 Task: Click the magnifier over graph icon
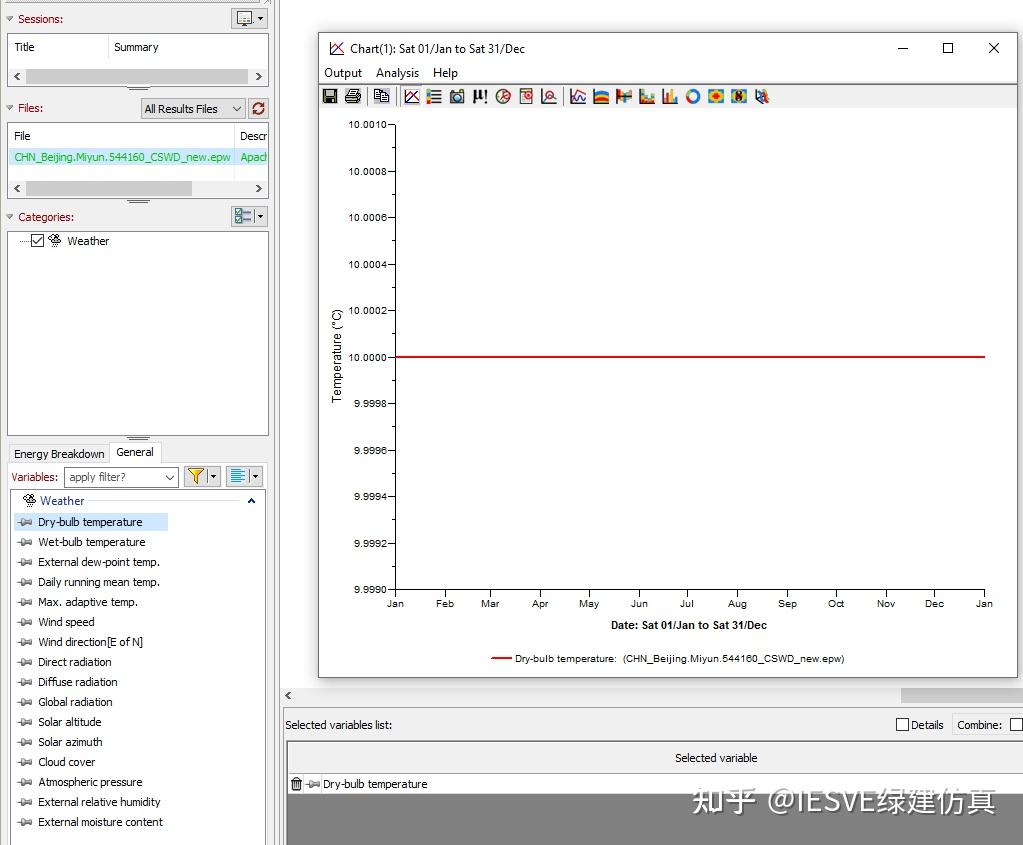pyautogui.click(x=549, y=97)
